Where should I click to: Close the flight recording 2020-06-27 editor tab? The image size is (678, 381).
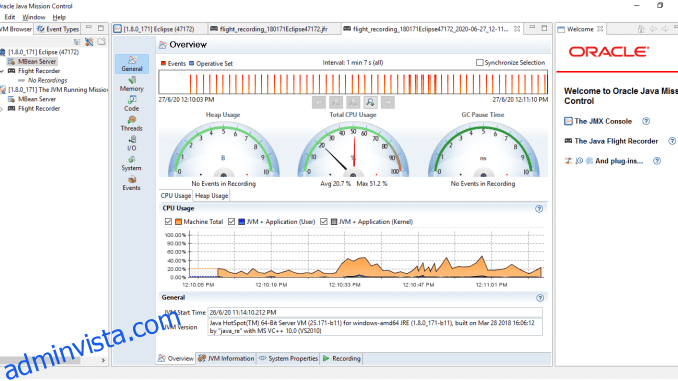[x=517, y=29]
